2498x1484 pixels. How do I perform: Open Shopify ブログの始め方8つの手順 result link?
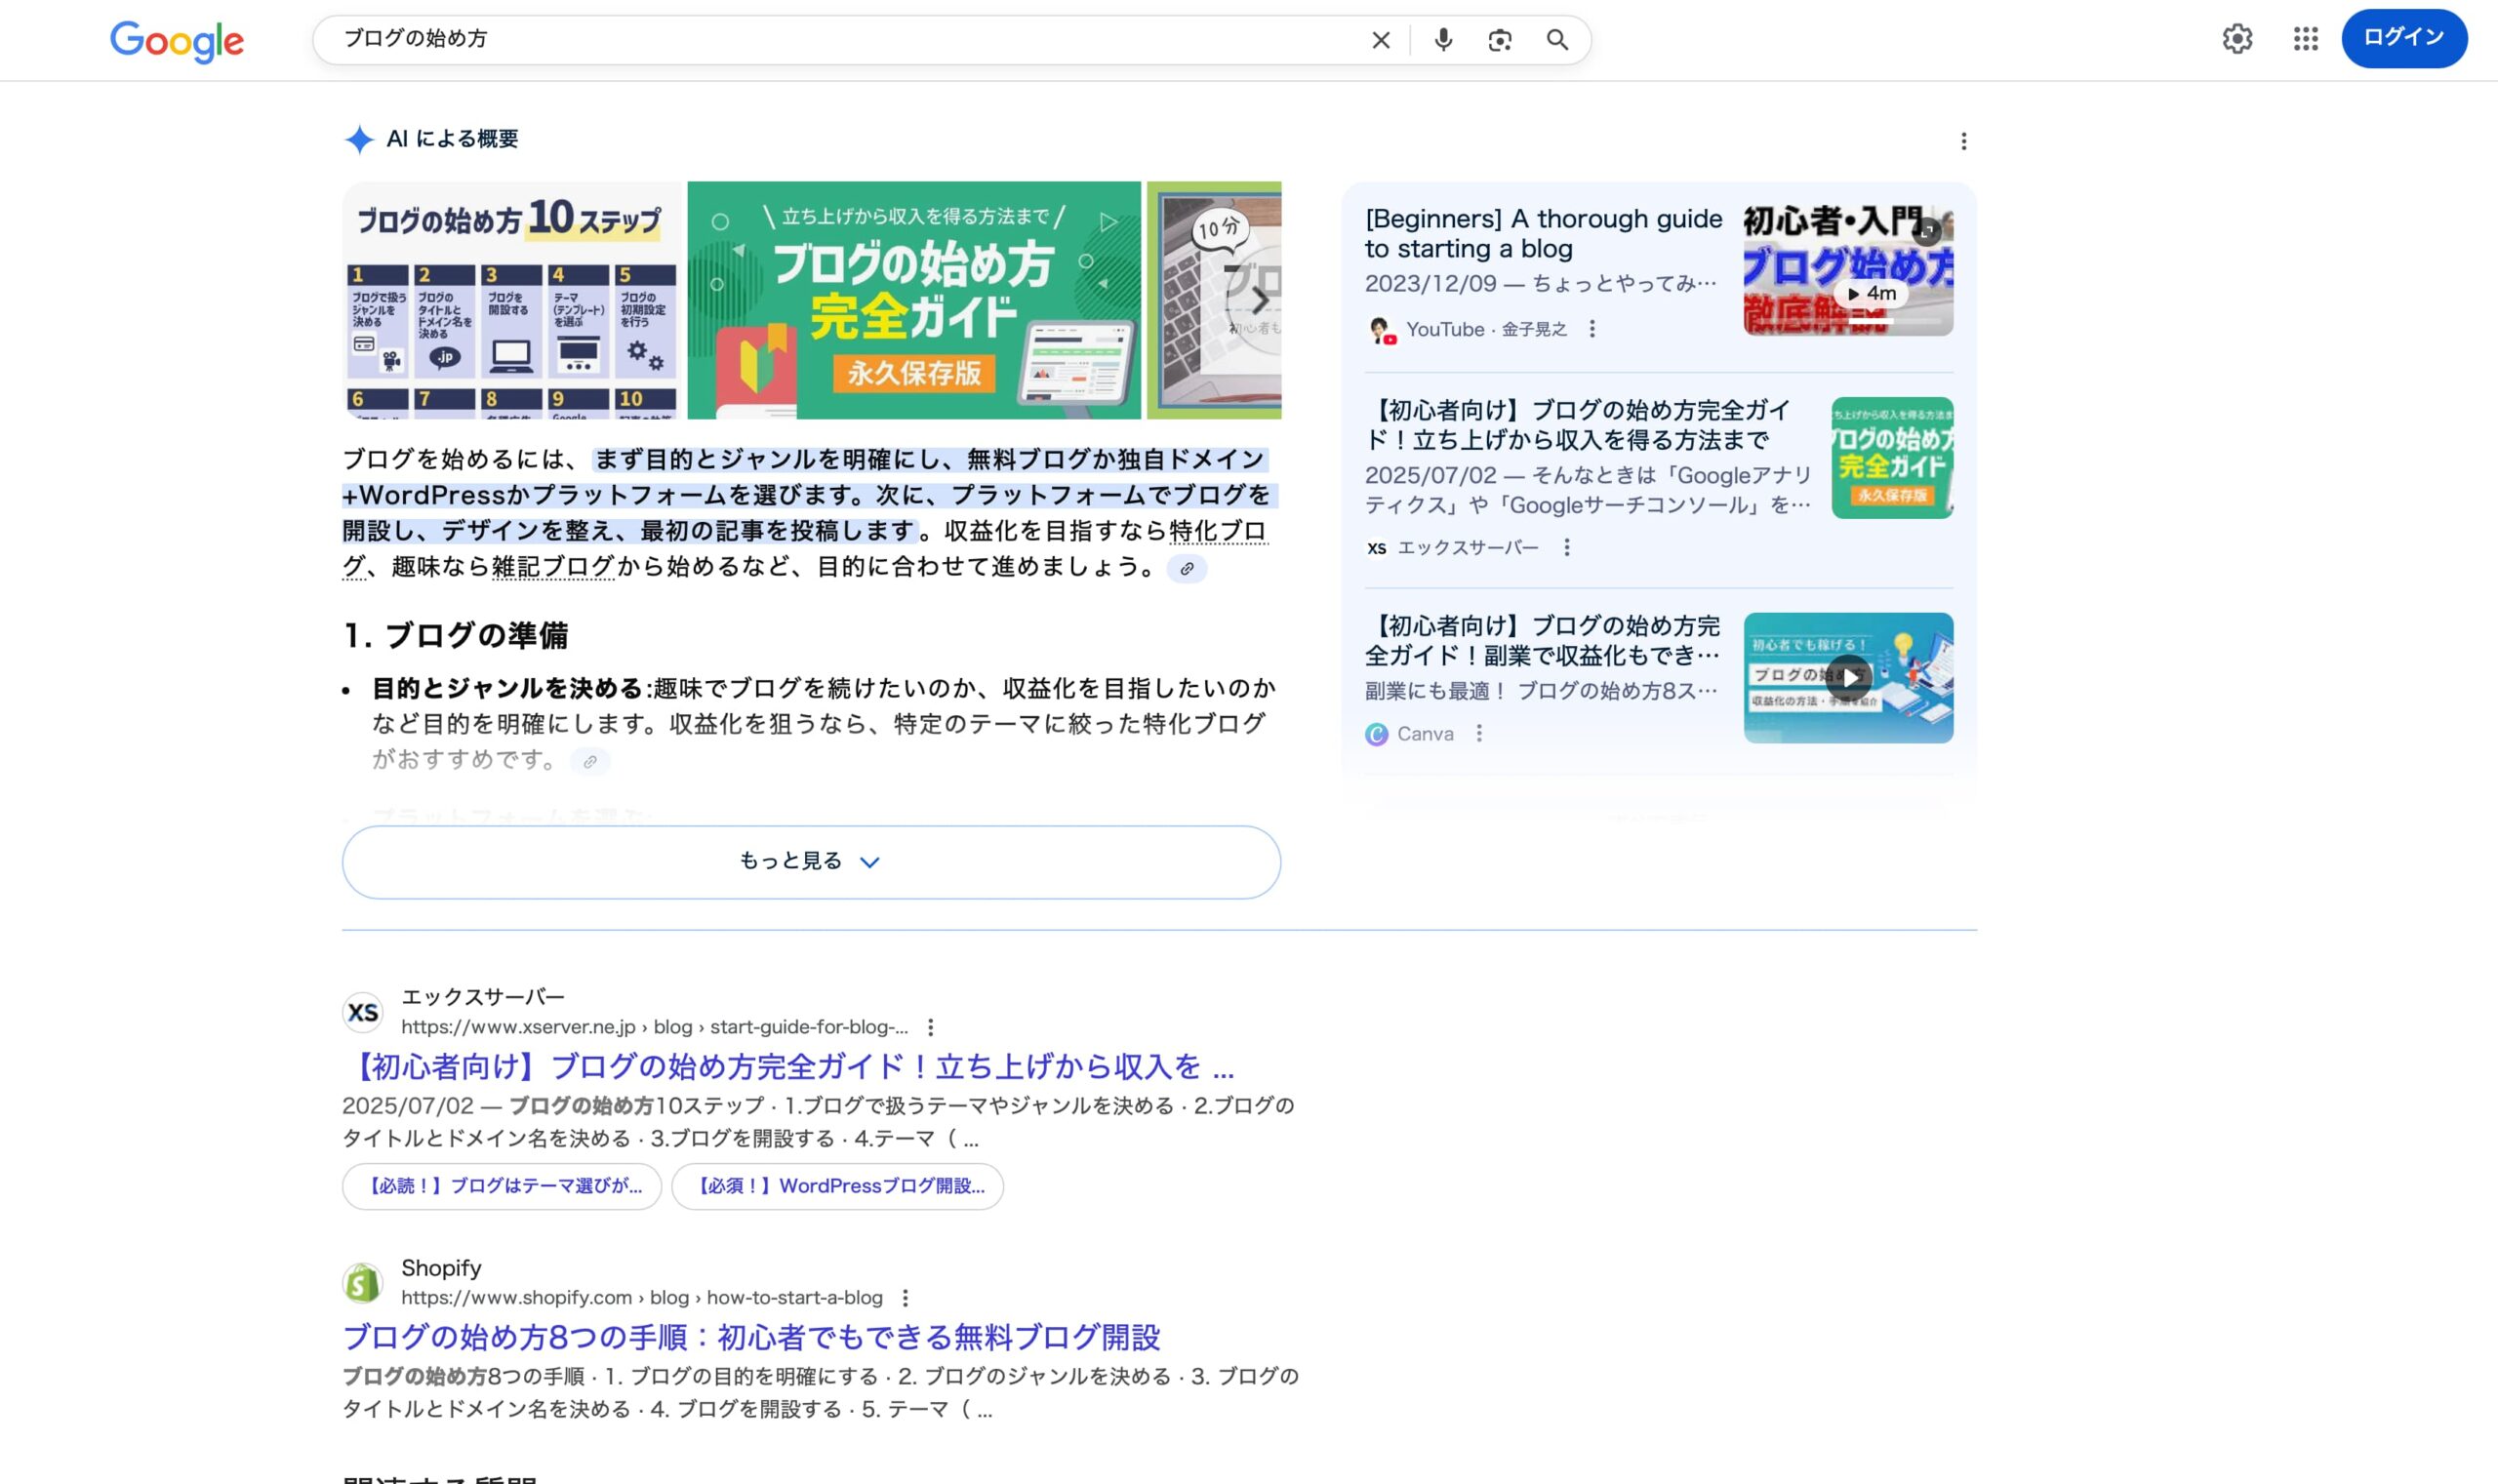750,1337
